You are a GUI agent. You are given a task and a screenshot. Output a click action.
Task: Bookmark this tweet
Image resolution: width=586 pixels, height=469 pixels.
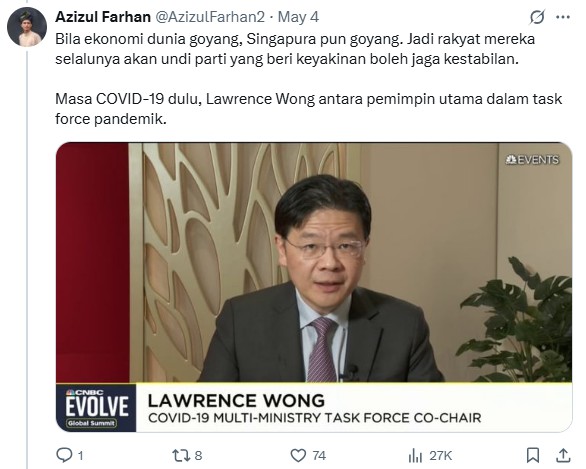[533, 455]
